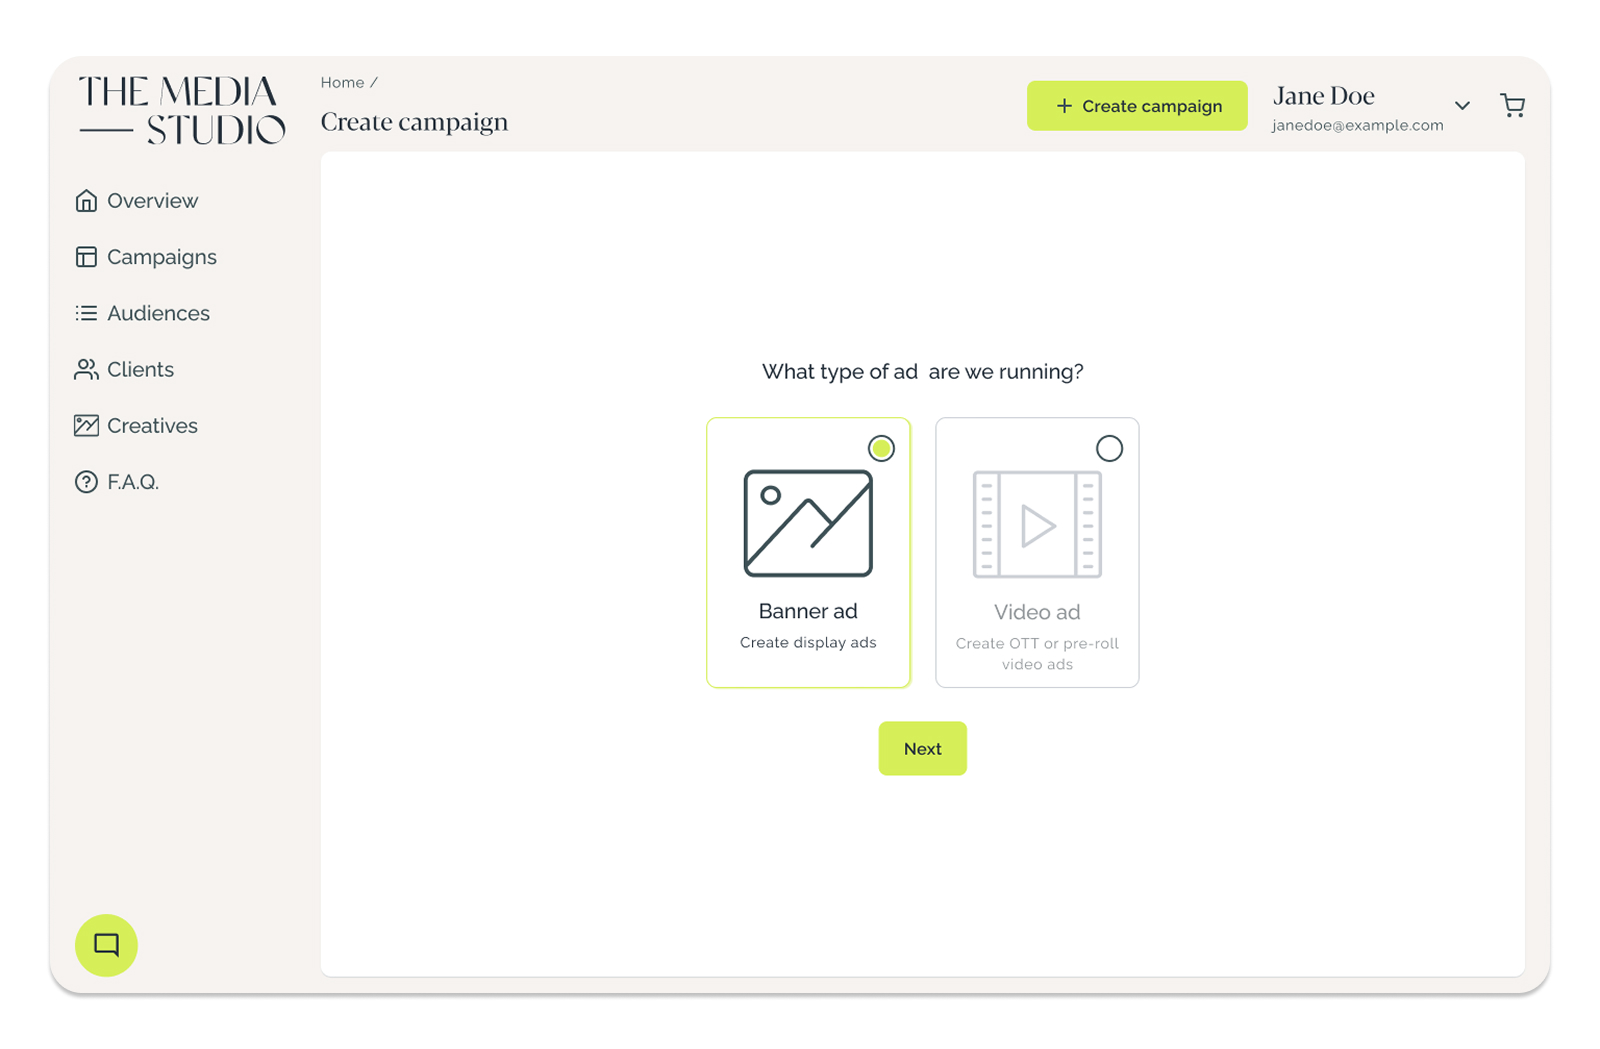The width and height of the screenshot is (1600, 1049).
Task: Click the Audiences list icon
Action: (86, 313)
